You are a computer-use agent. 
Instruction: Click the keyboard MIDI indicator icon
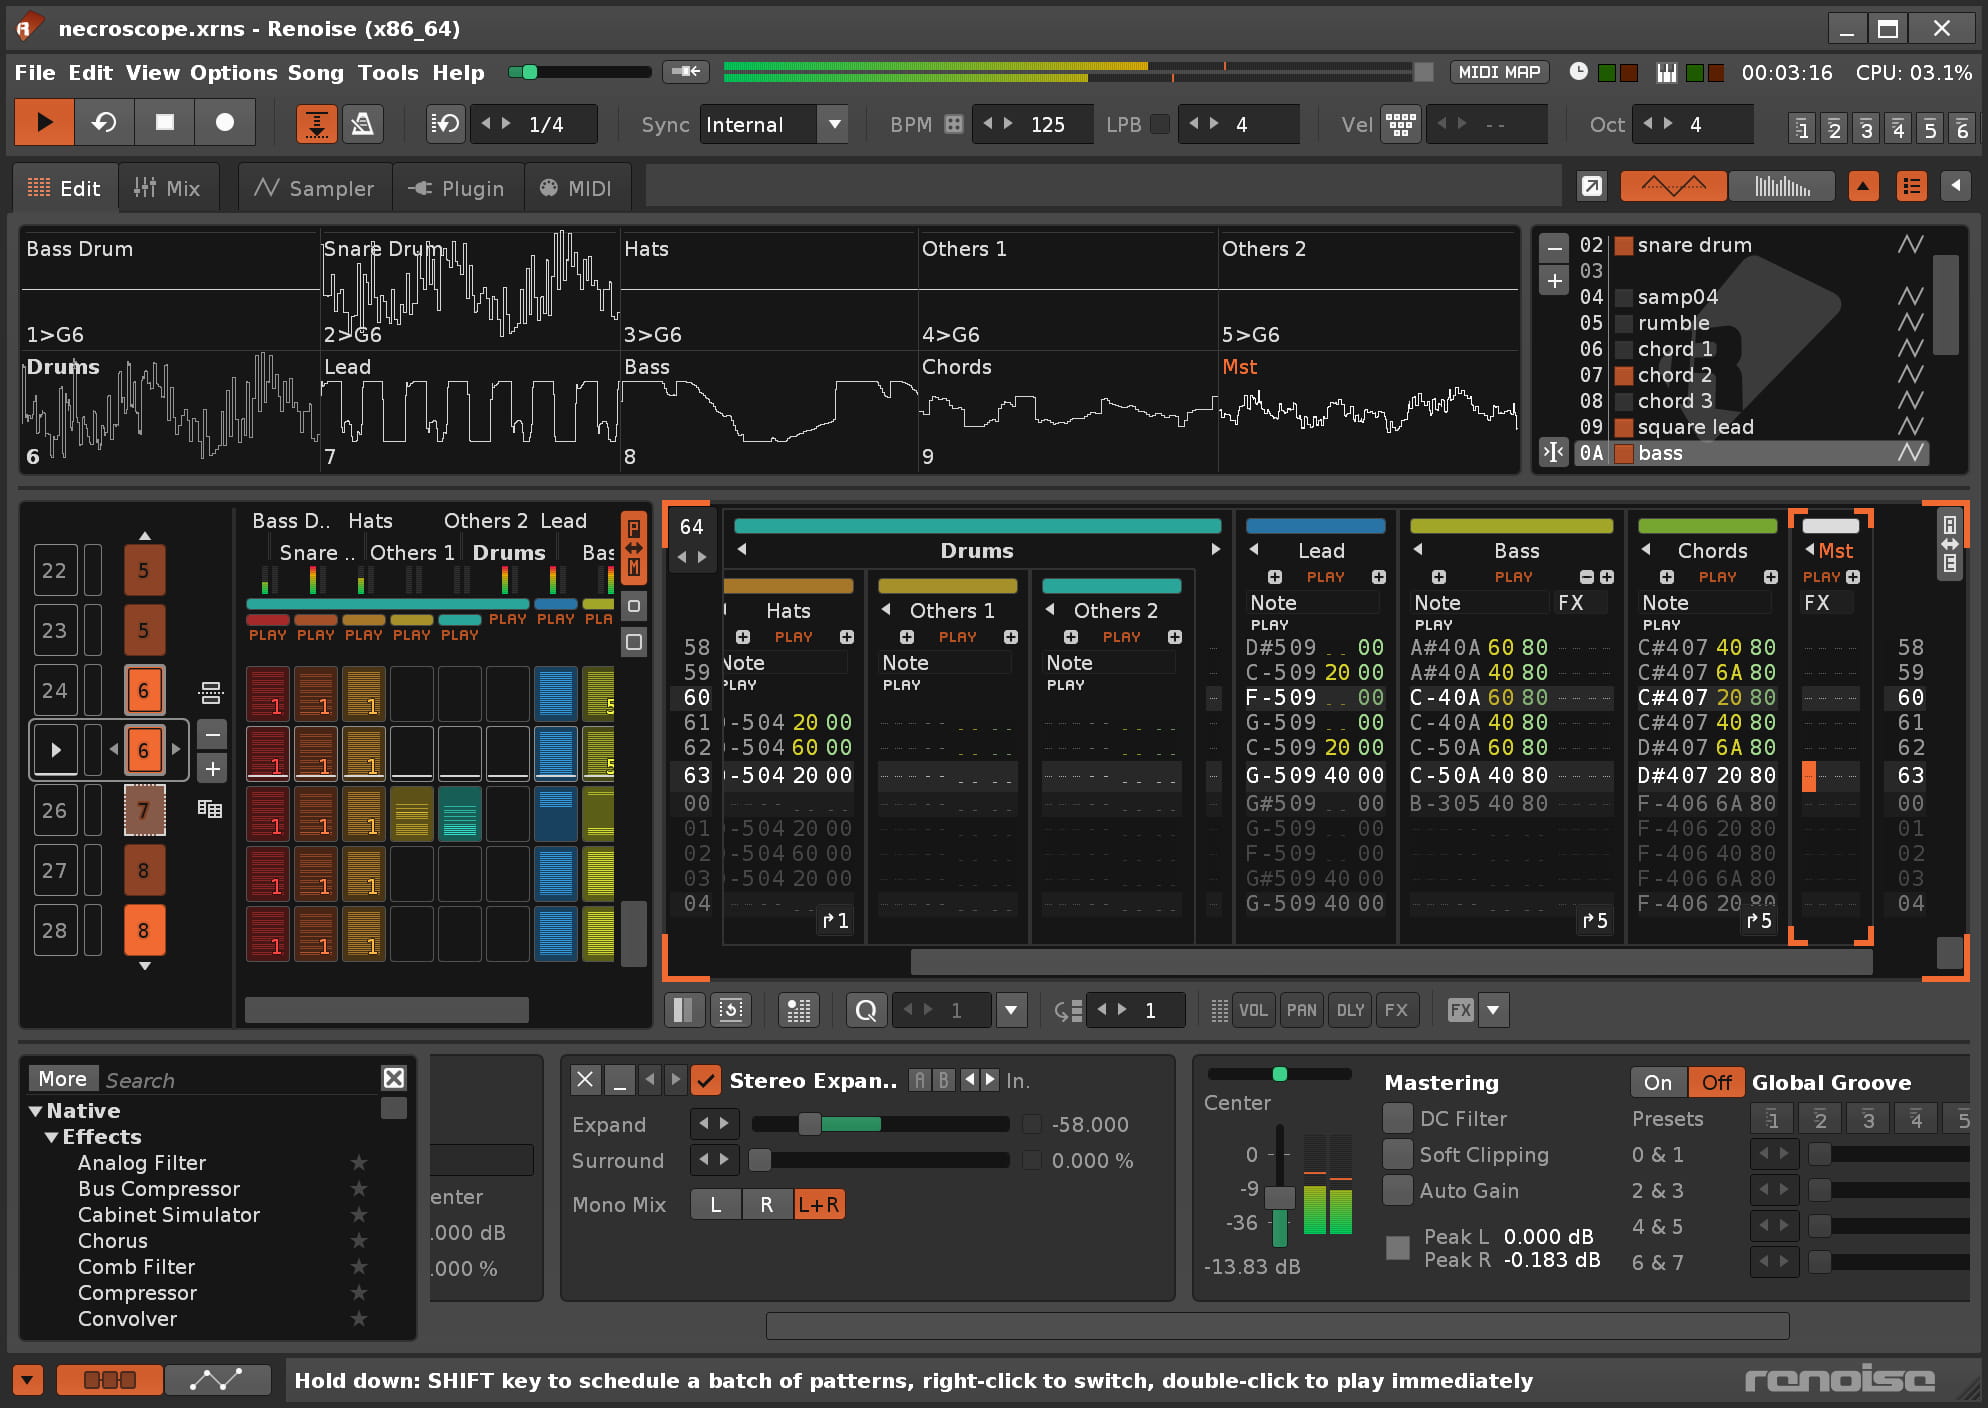tap(1666, 72)
